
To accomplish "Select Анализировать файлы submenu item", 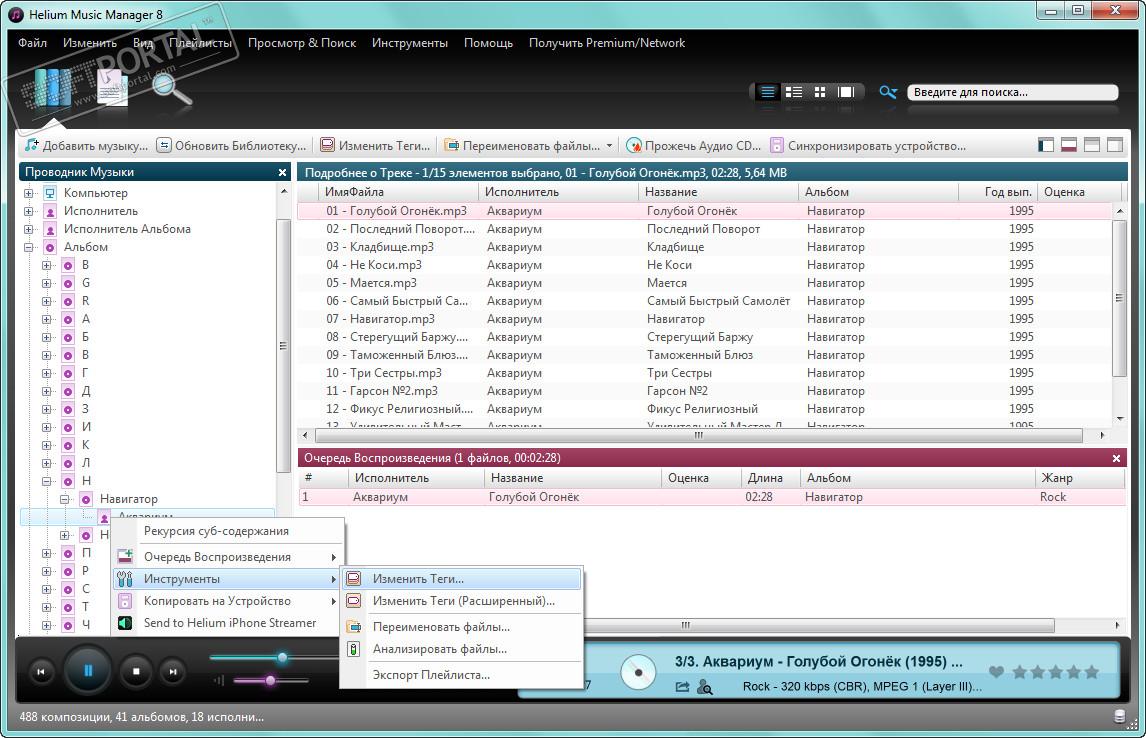I will coord(462,649).
